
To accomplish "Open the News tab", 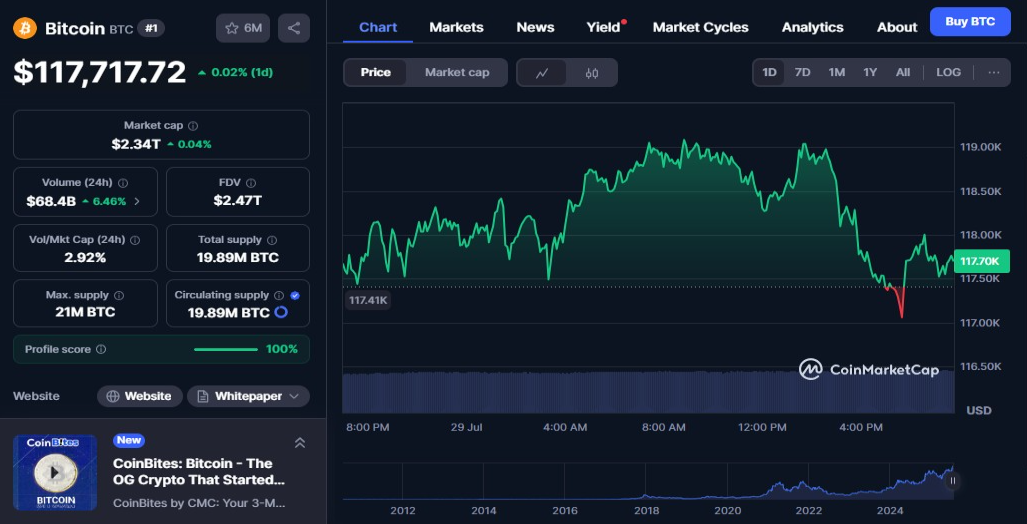I will click(x=535, y=28).
